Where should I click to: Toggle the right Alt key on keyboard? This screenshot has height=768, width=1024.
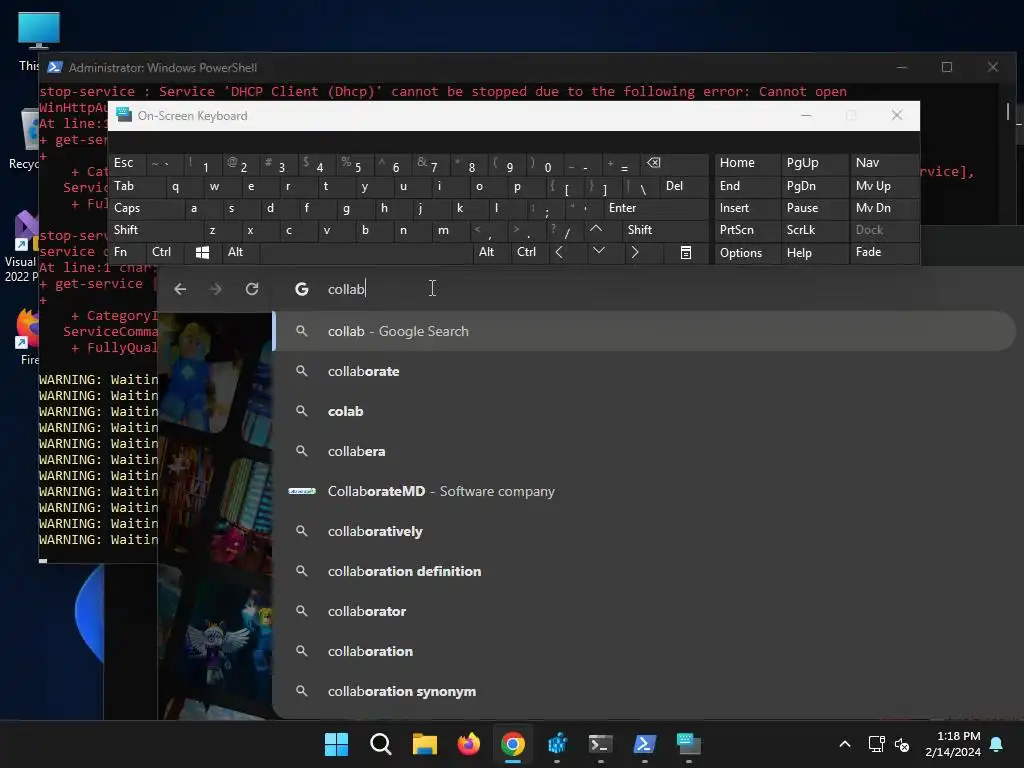(490, 252)
